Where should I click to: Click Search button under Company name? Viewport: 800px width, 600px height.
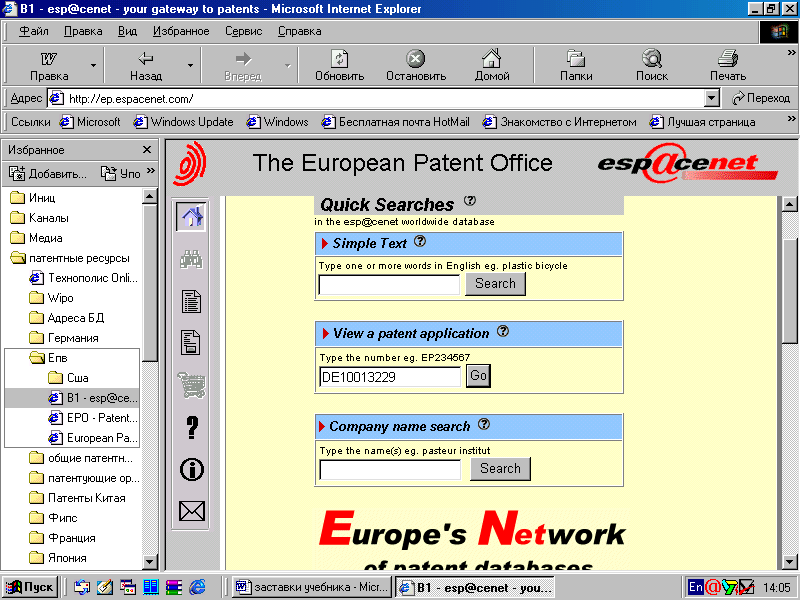tap(501, 469)
